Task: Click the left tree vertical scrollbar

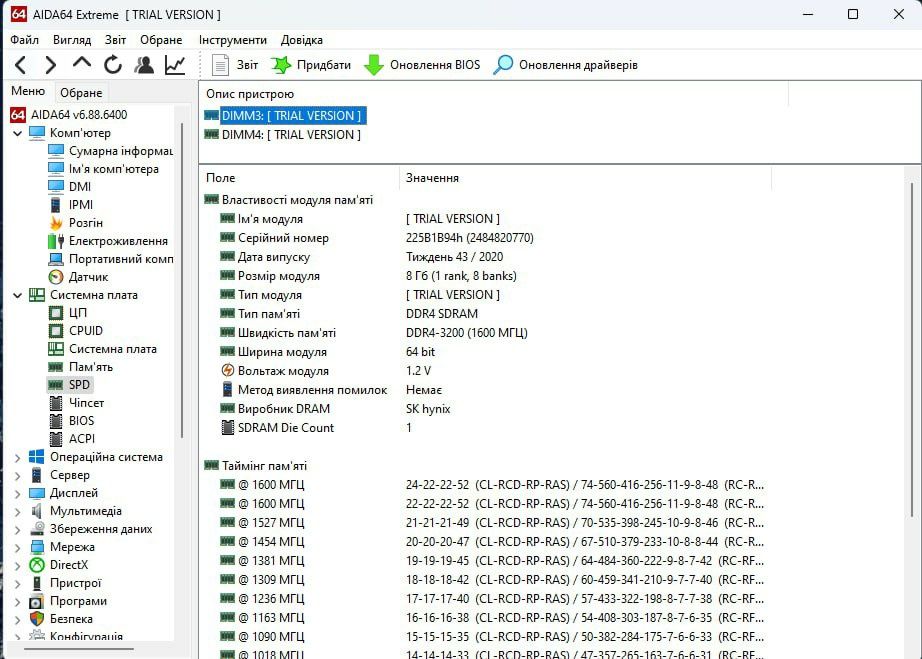Action: 182,280
